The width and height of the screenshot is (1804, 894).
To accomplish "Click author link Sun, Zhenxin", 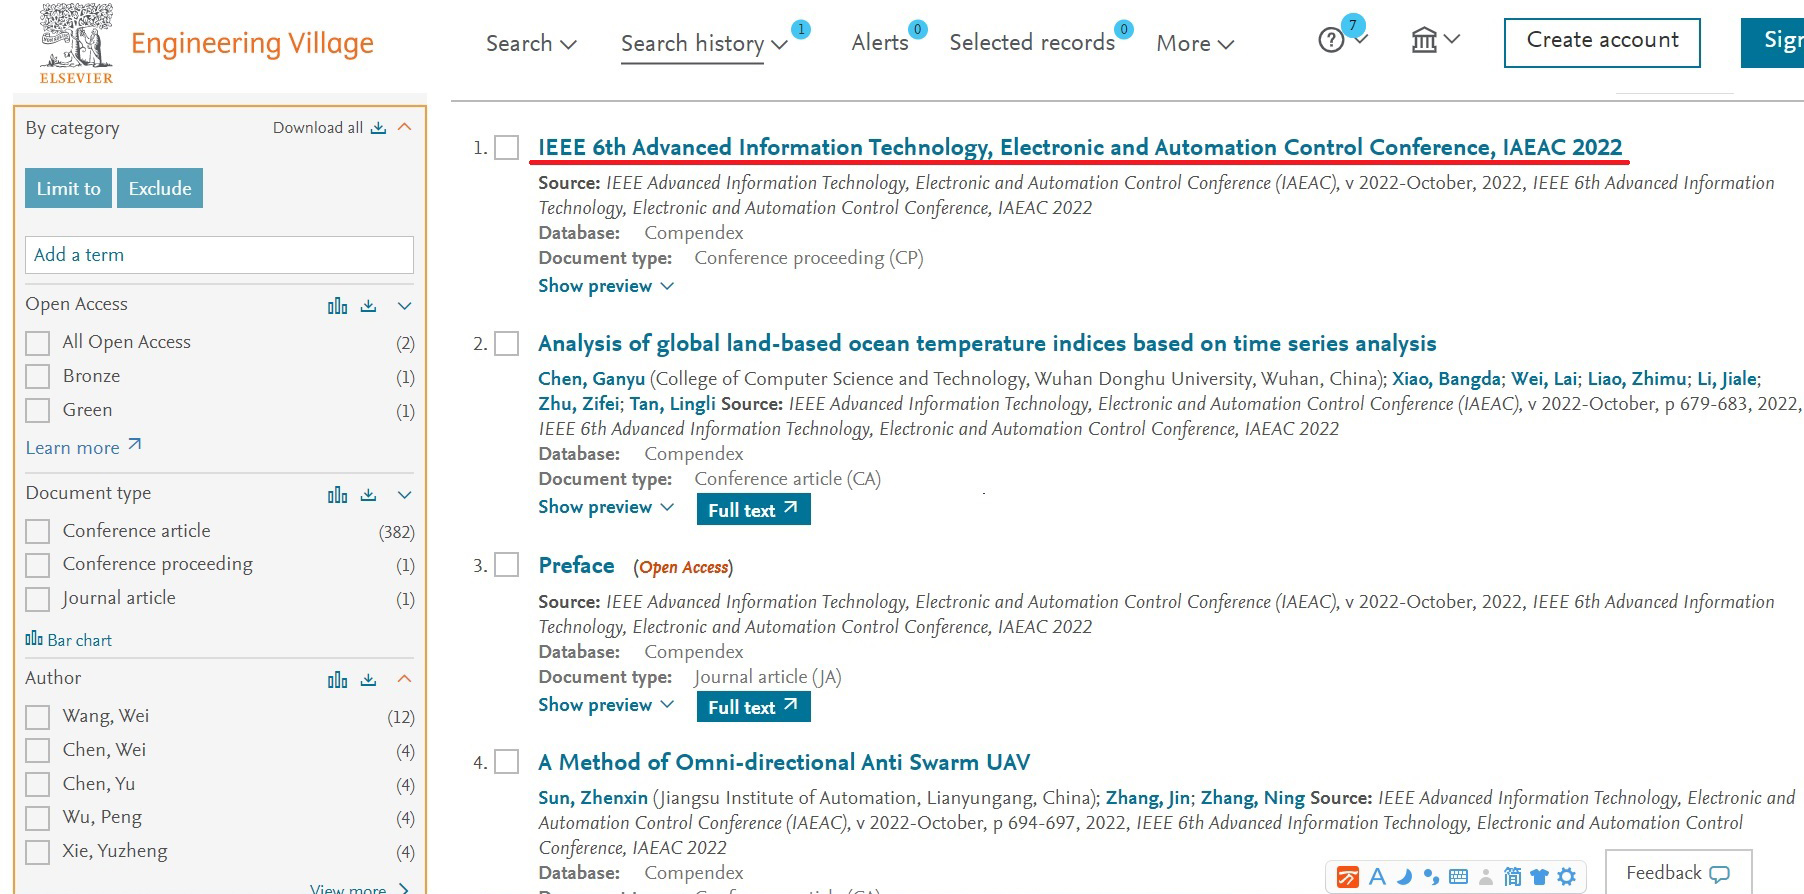I will click(593, 798).
